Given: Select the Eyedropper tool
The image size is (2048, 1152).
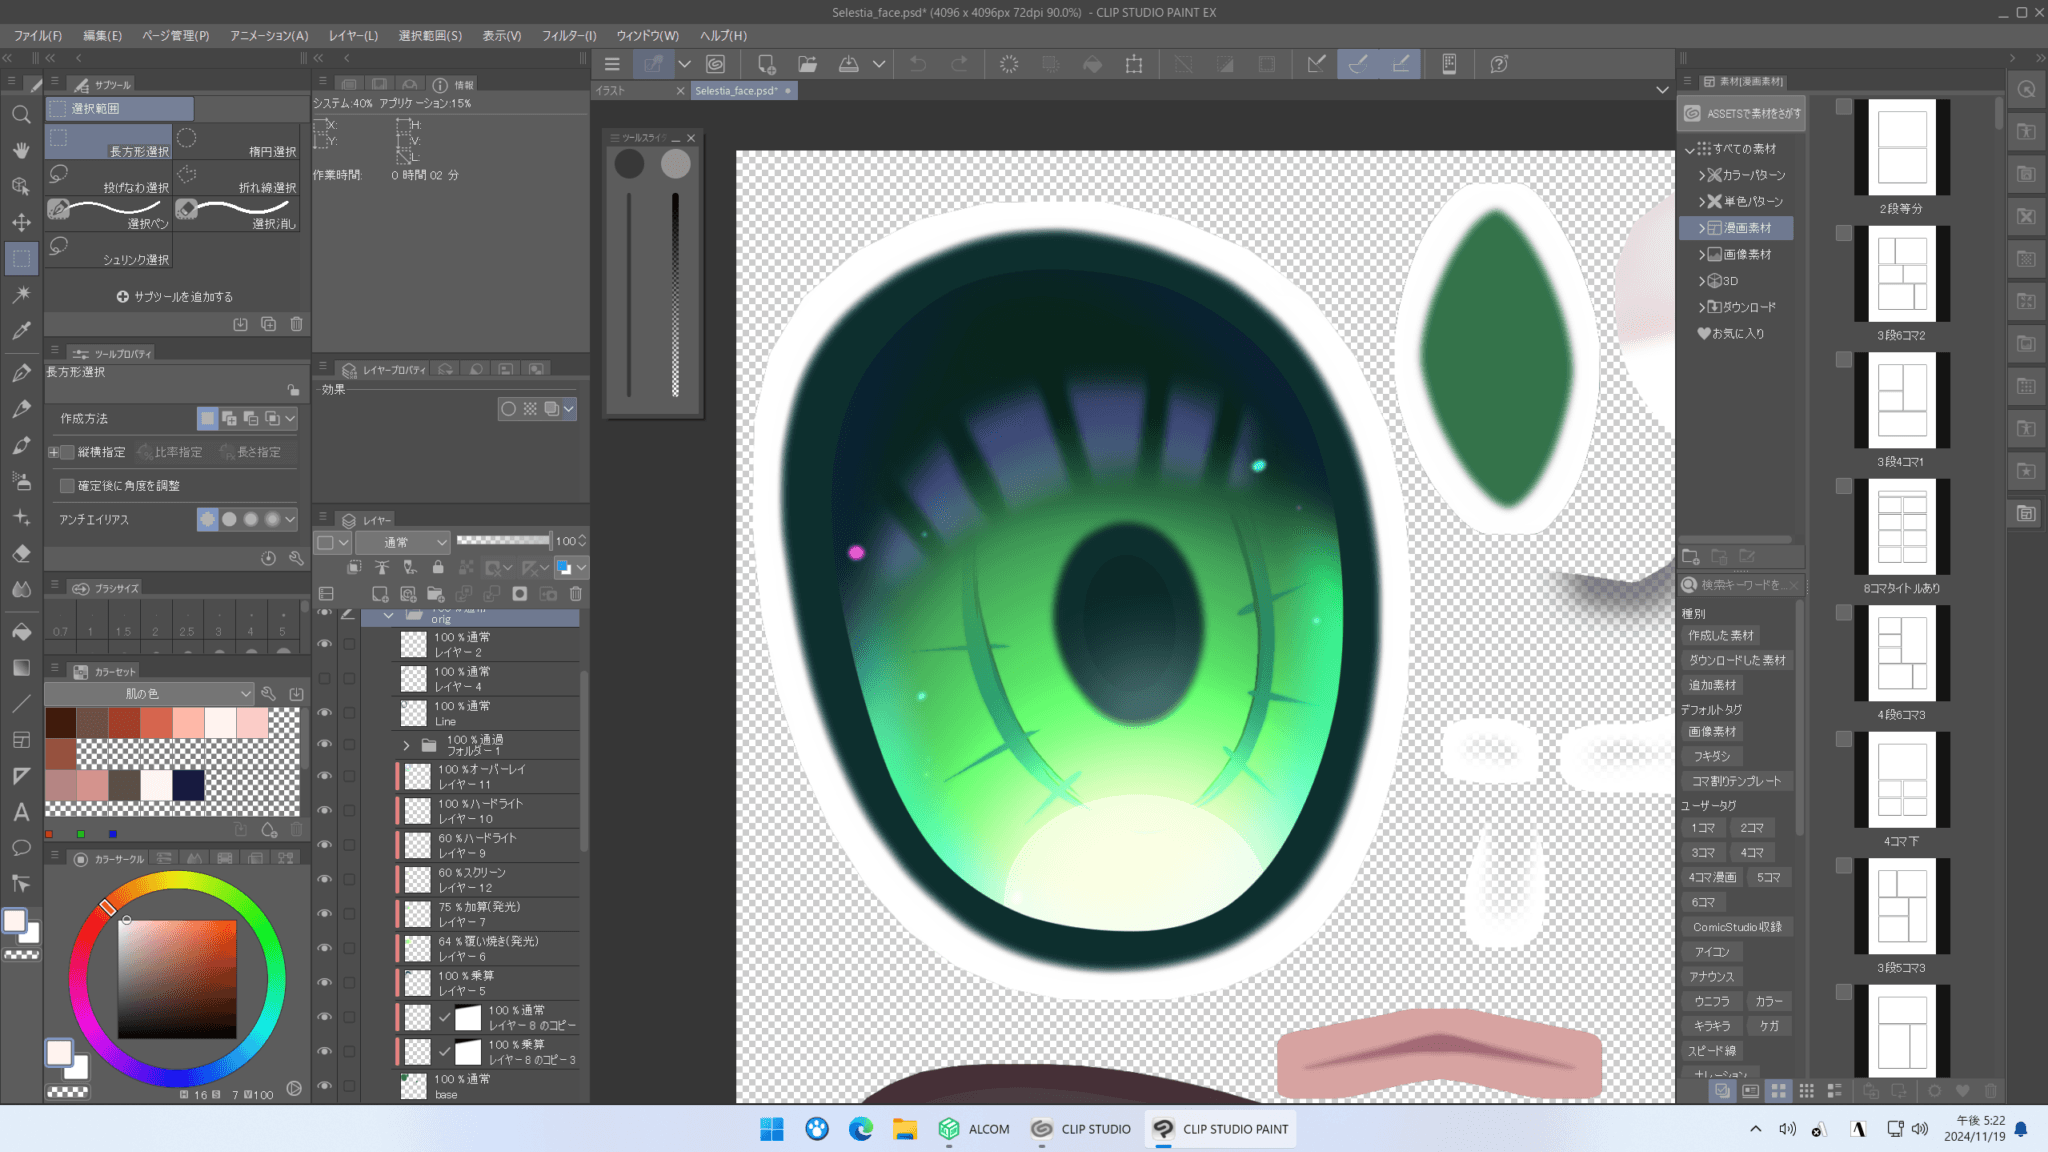Looking at the screenshot, I should tap(21, 331).
